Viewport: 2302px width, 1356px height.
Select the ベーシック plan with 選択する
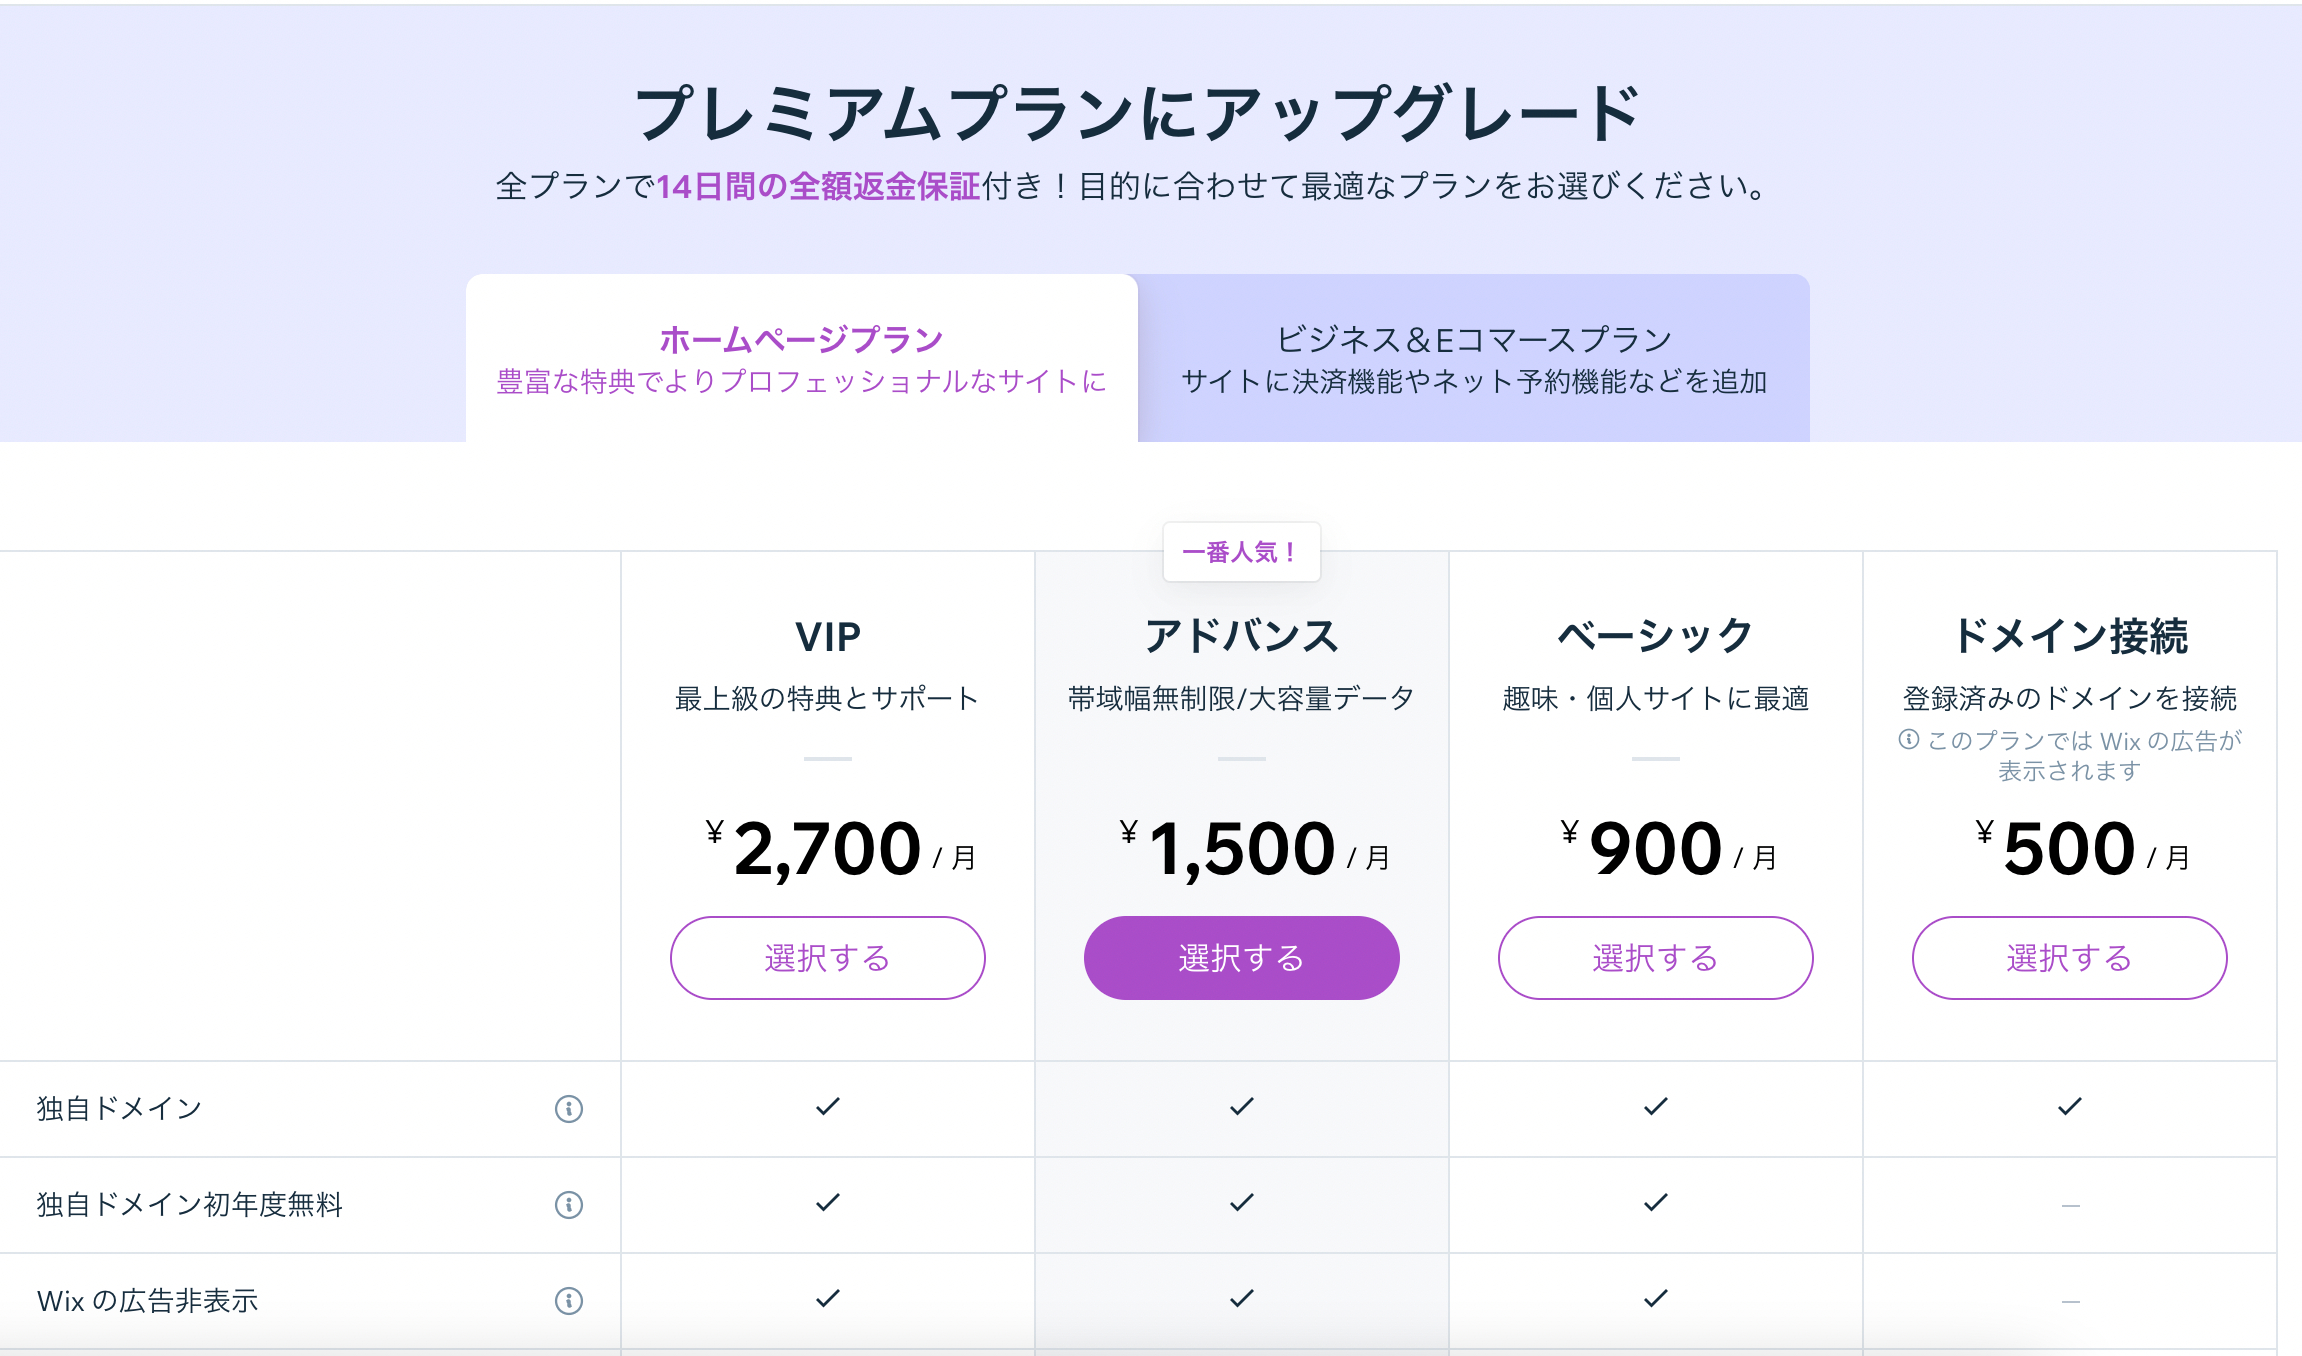pyautogui.click(x=1655, y=957)
